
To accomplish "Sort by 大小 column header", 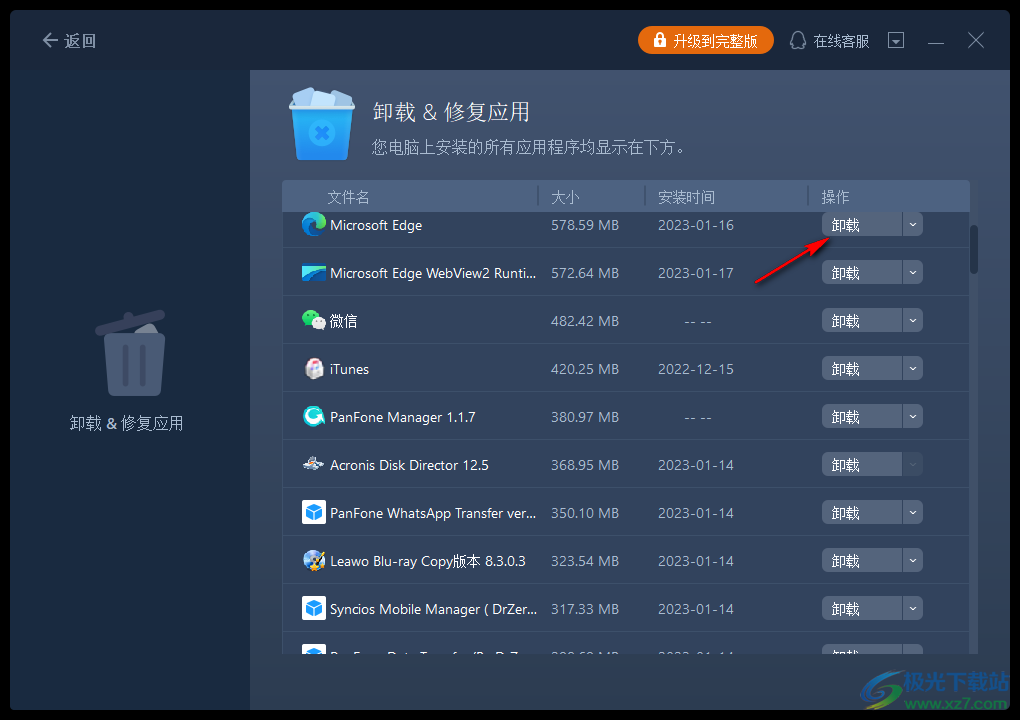I will click(x=565, y=197).
